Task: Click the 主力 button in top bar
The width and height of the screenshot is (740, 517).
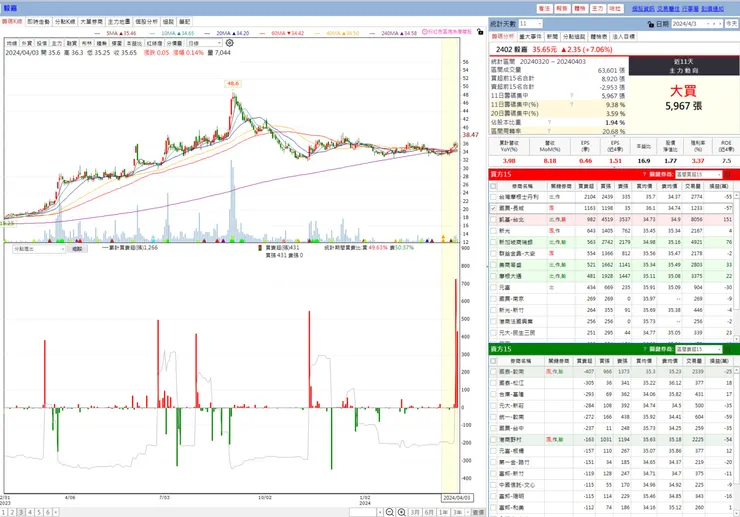Action: [x=597, y=8]
